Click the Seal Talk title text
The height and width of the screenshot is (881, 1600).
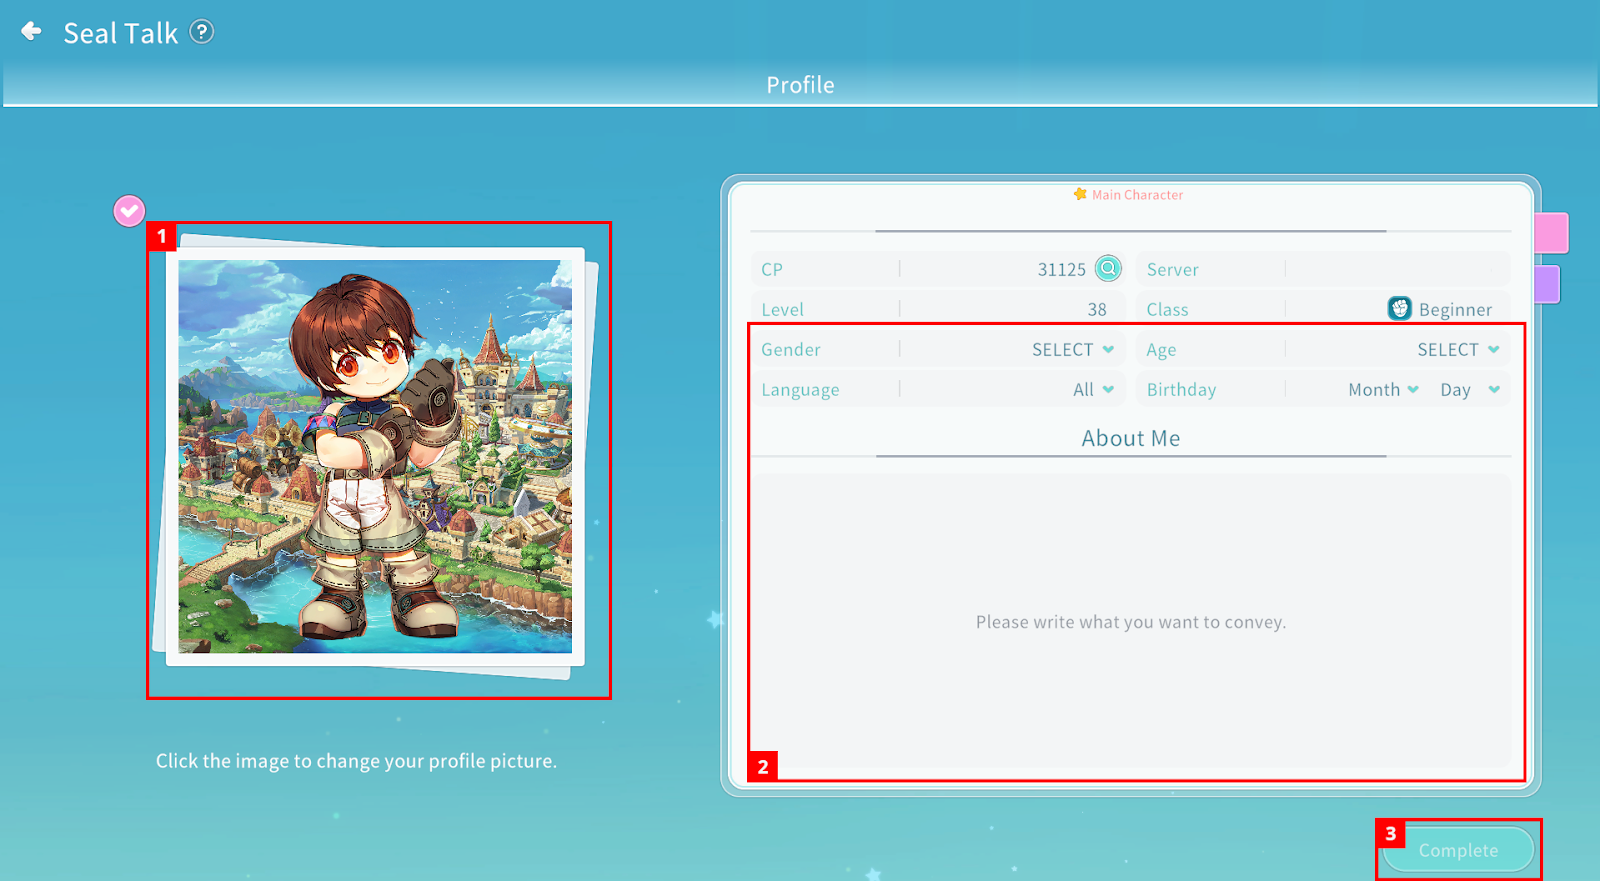coord(120,33)
